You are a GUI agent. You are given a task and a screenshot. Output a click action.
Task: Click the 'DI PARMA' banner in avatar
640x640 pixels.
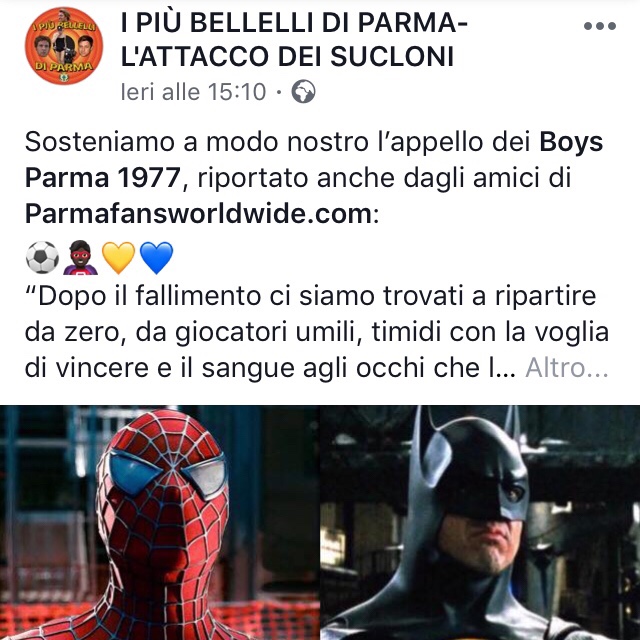pos(64,66)
